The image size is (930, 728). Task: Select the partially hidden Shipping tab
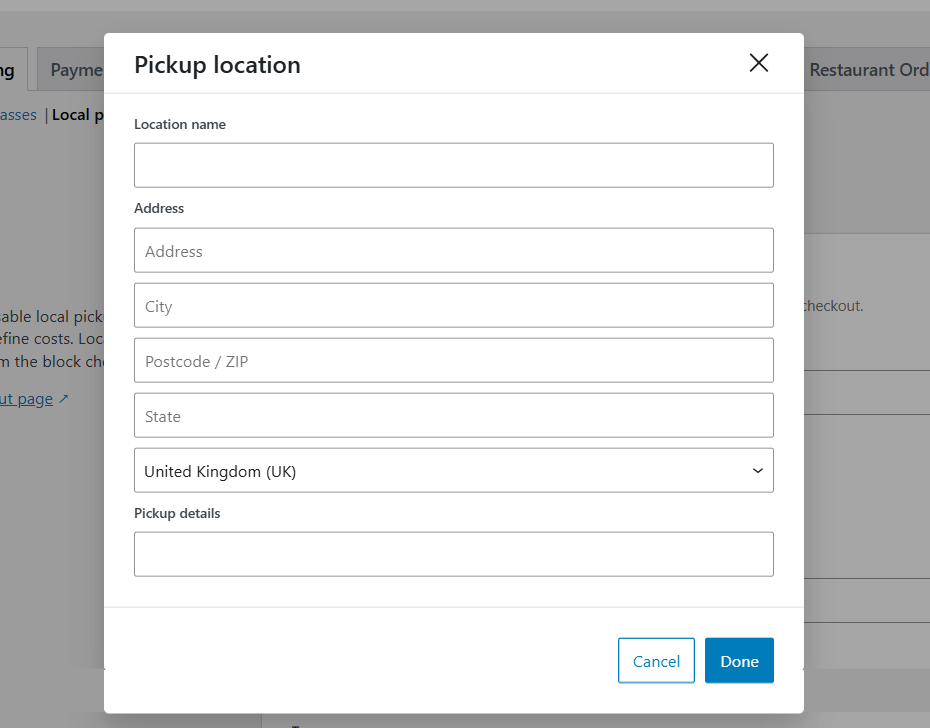pos(10,70)
